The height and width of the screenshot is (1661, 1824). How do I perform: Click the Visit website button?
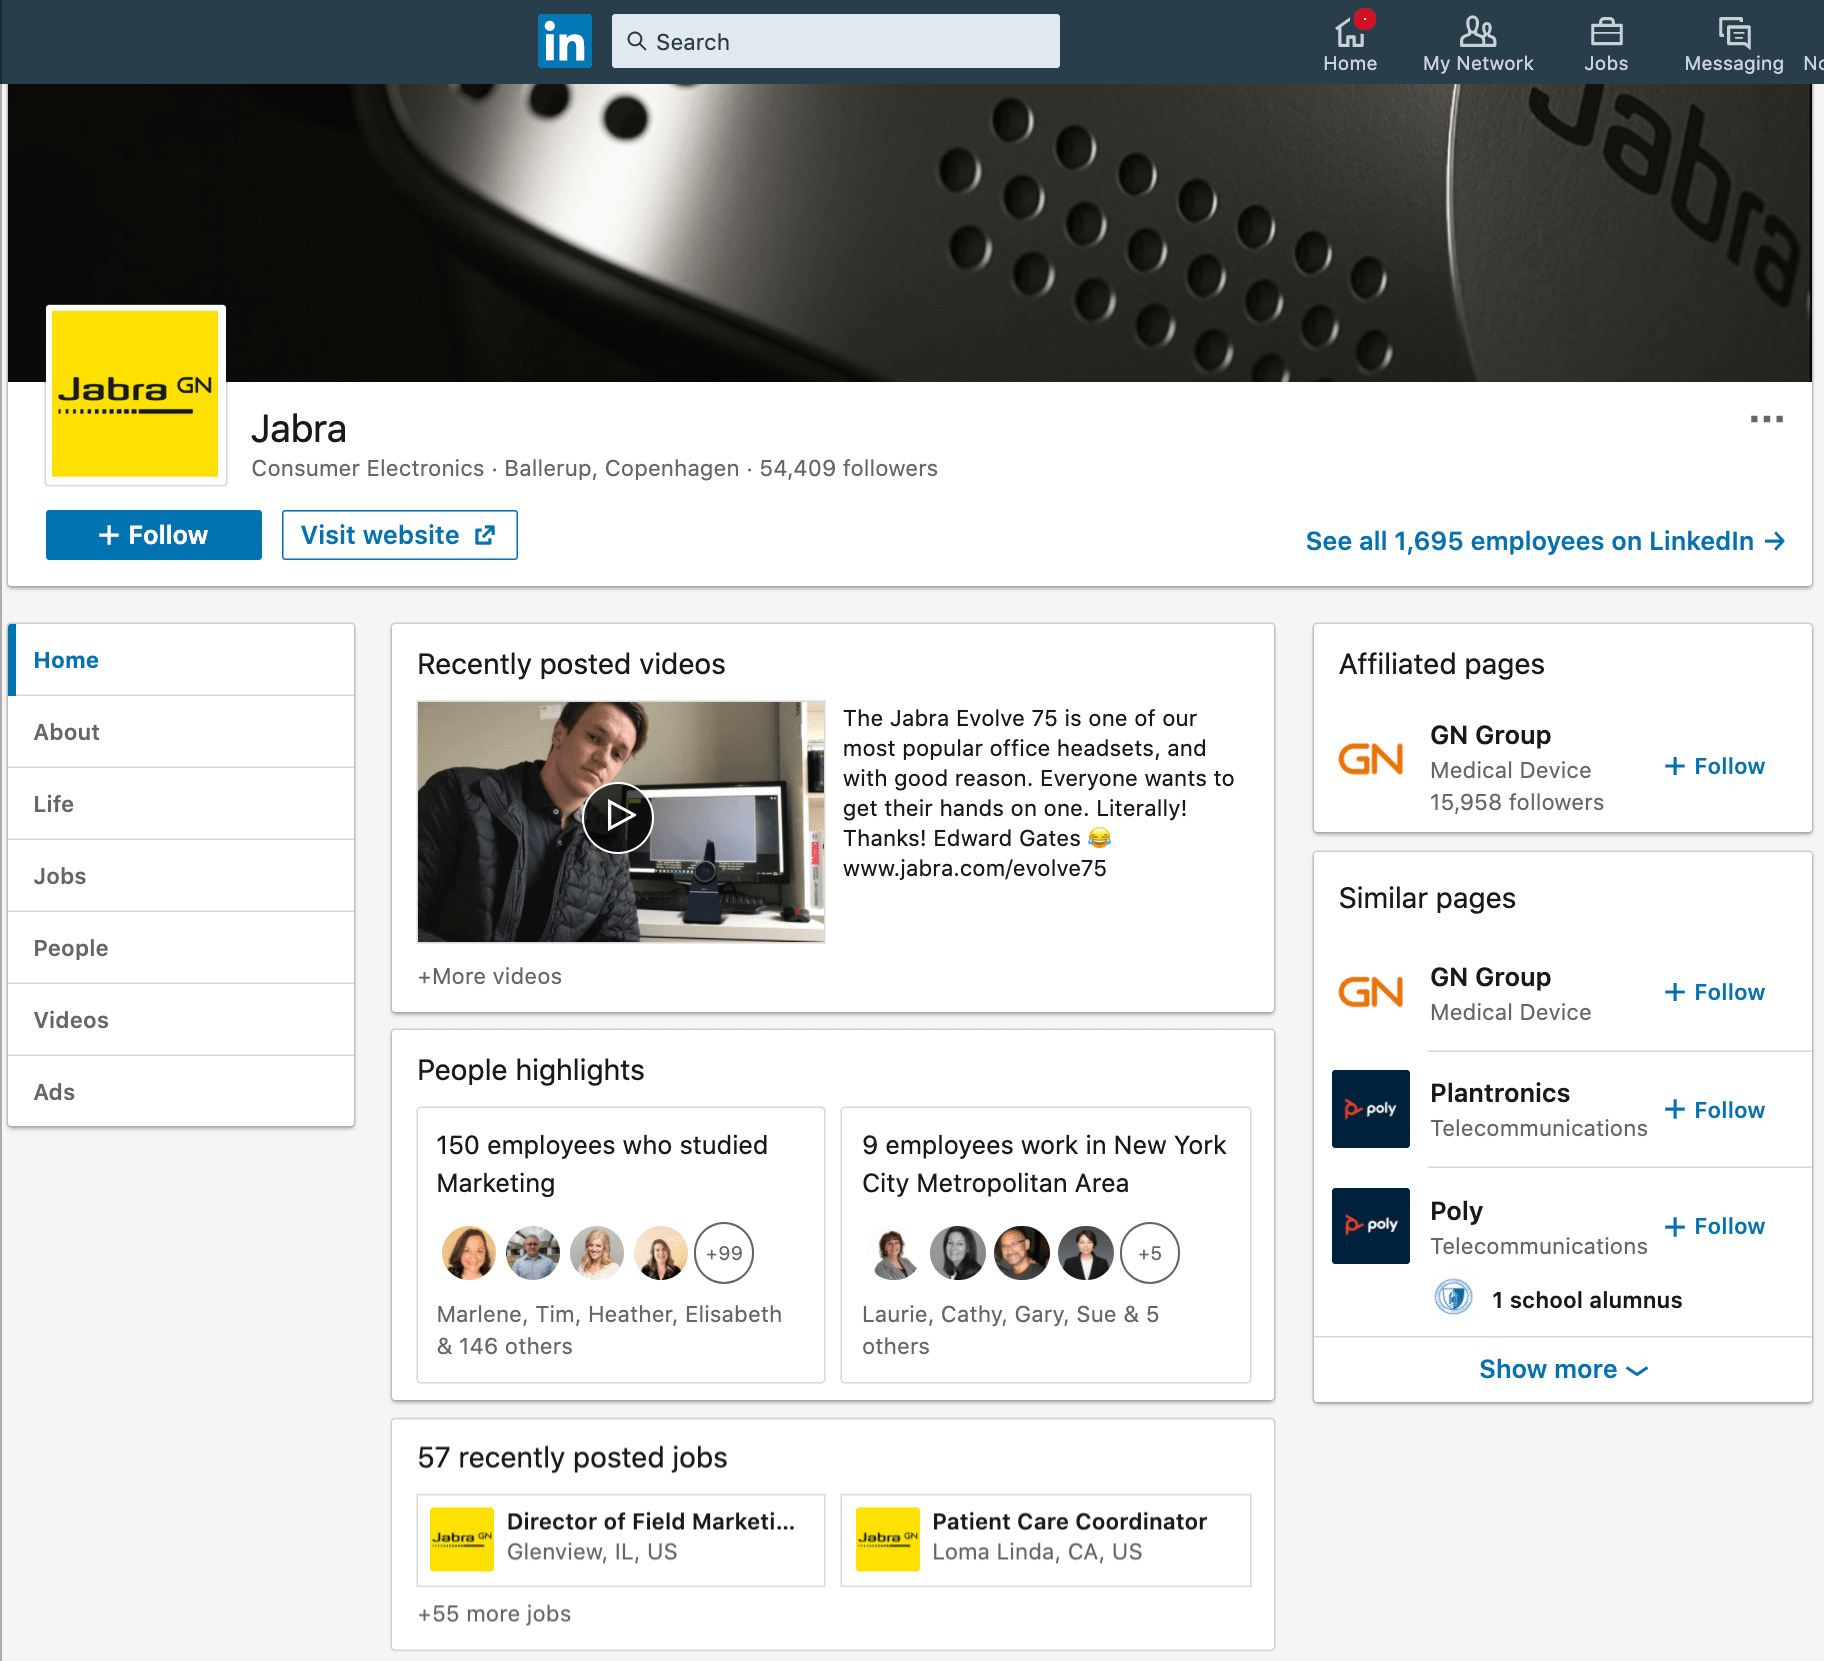399,534
